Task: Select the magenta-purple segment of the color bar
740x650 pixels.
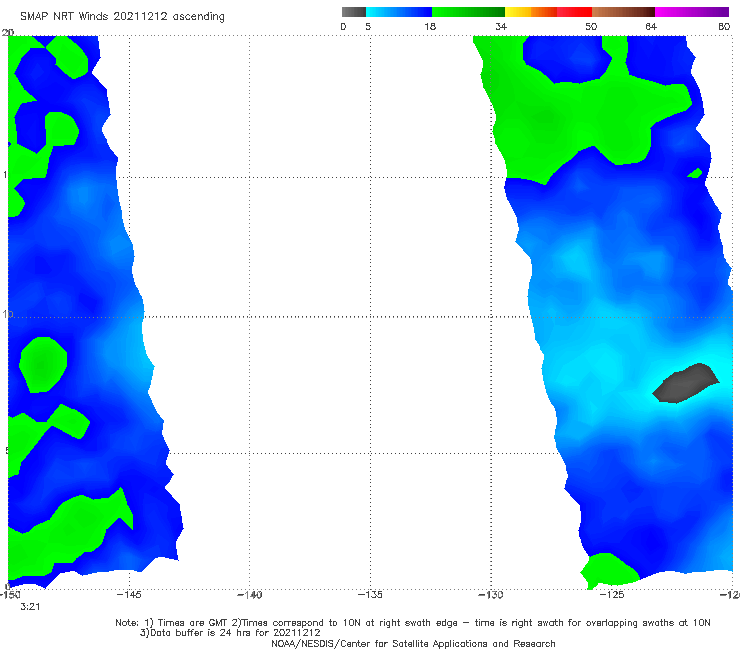Action: 692,12
